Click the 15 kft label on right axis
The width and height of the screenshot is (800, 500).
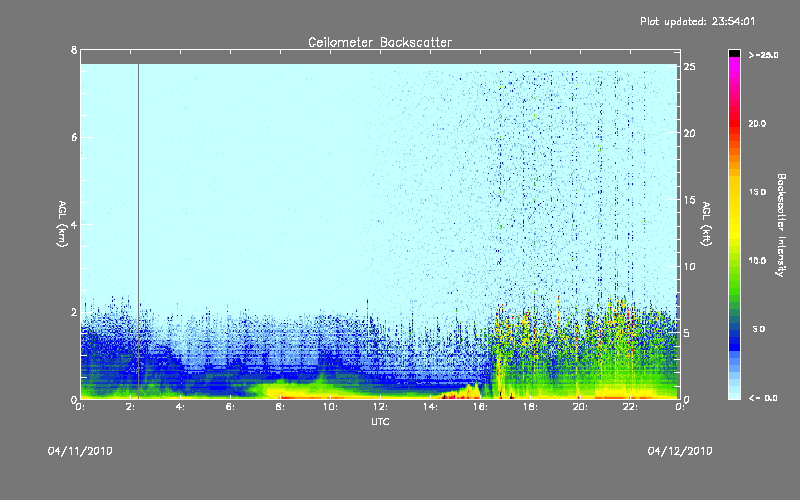pos(689,200)
